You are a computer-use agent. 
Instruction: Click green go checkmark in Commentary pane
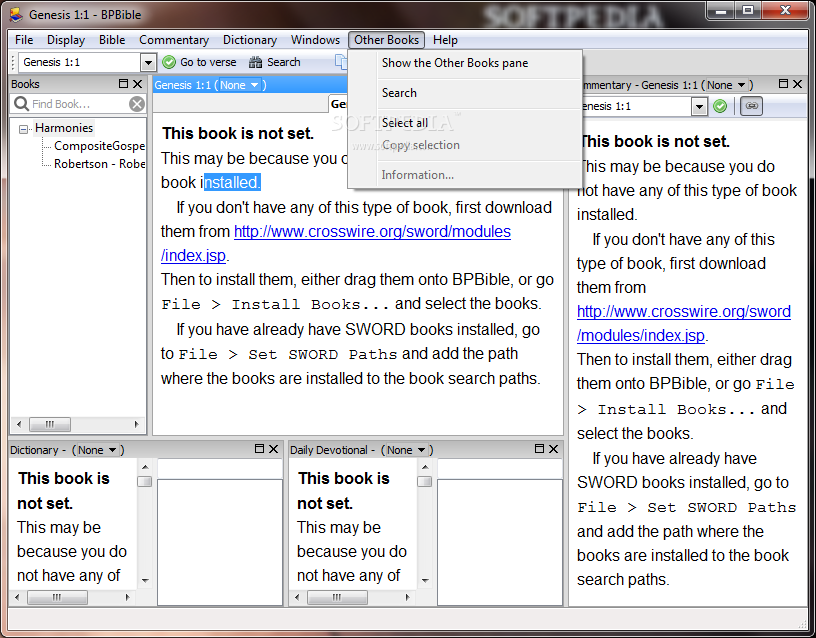pos(720,106)
